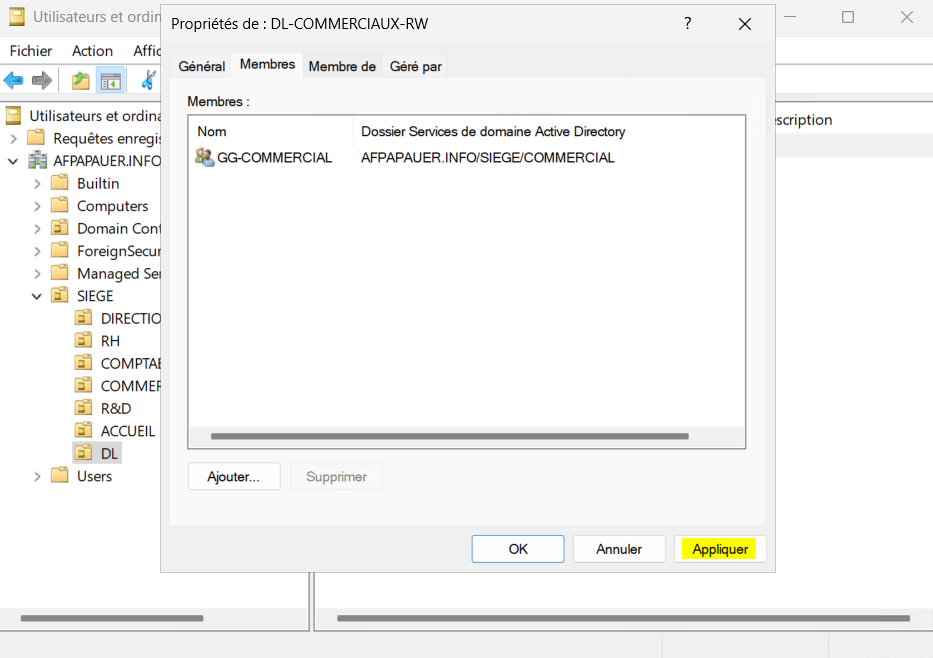Screen dimensions: 933x658
Task: Click the blue Back arrow in toolbar
Action: 14,80
